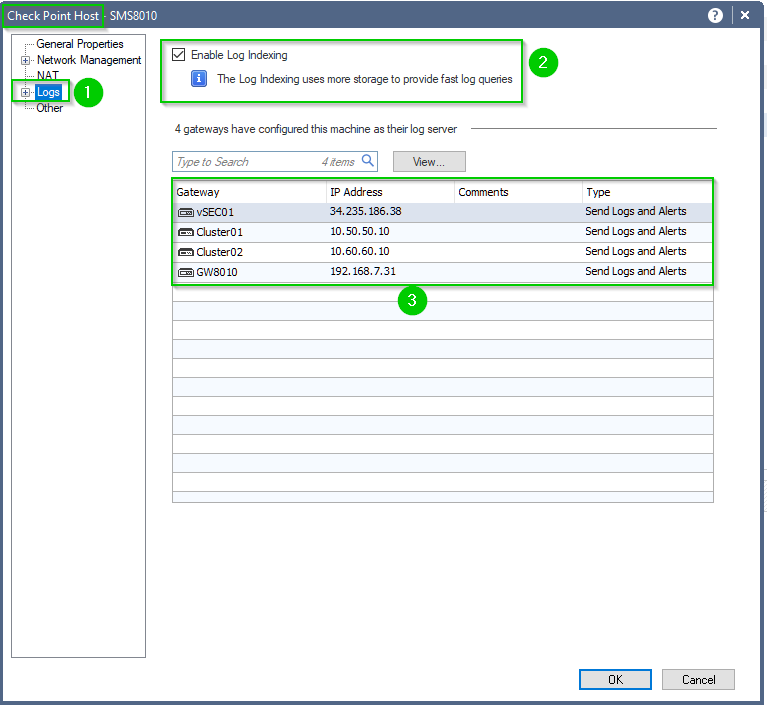Close the Check Point Host dialog
Screen dimensions: 767x705
coord(744,16)
